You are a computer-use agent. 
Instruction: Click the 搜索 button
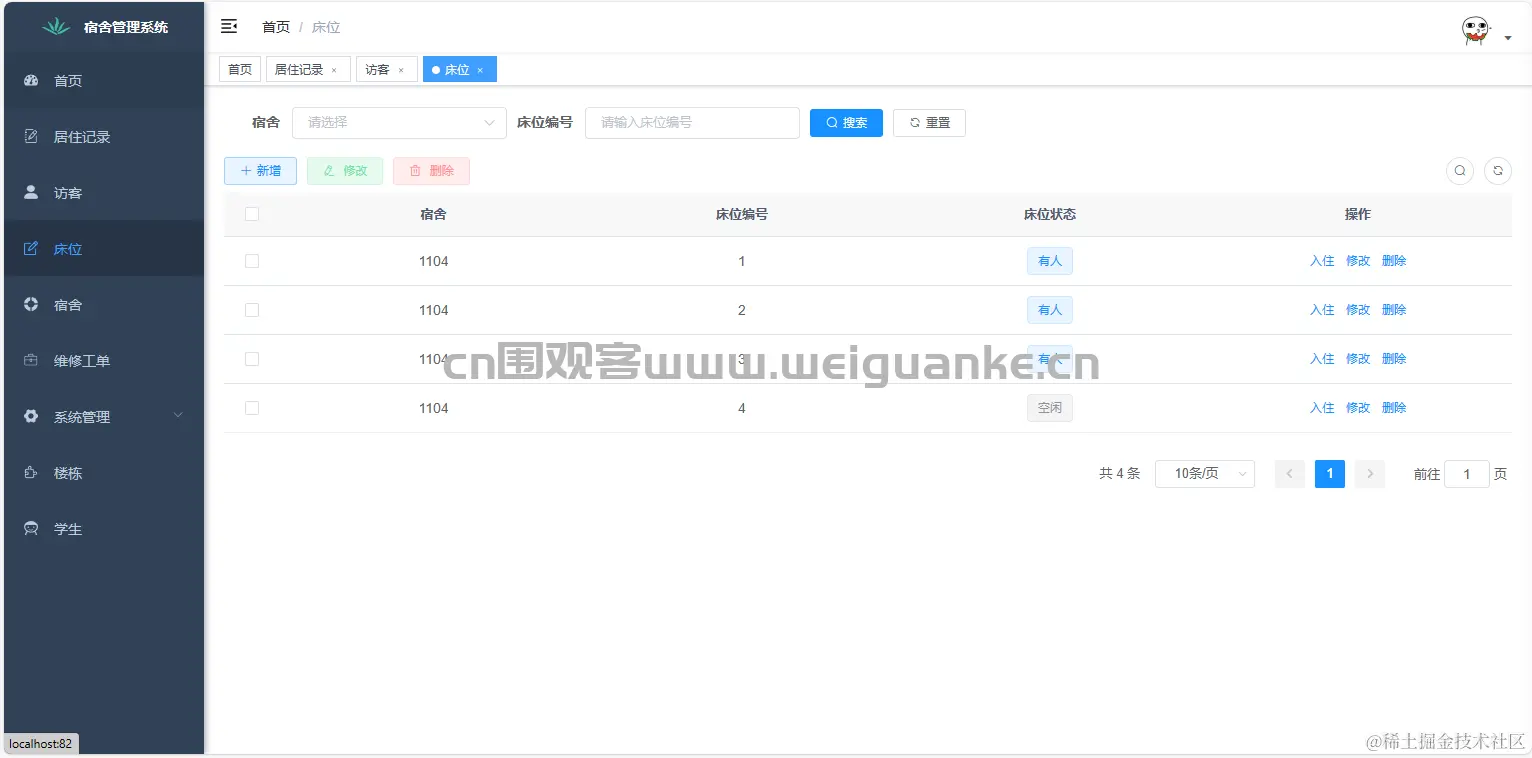point(846,123)
